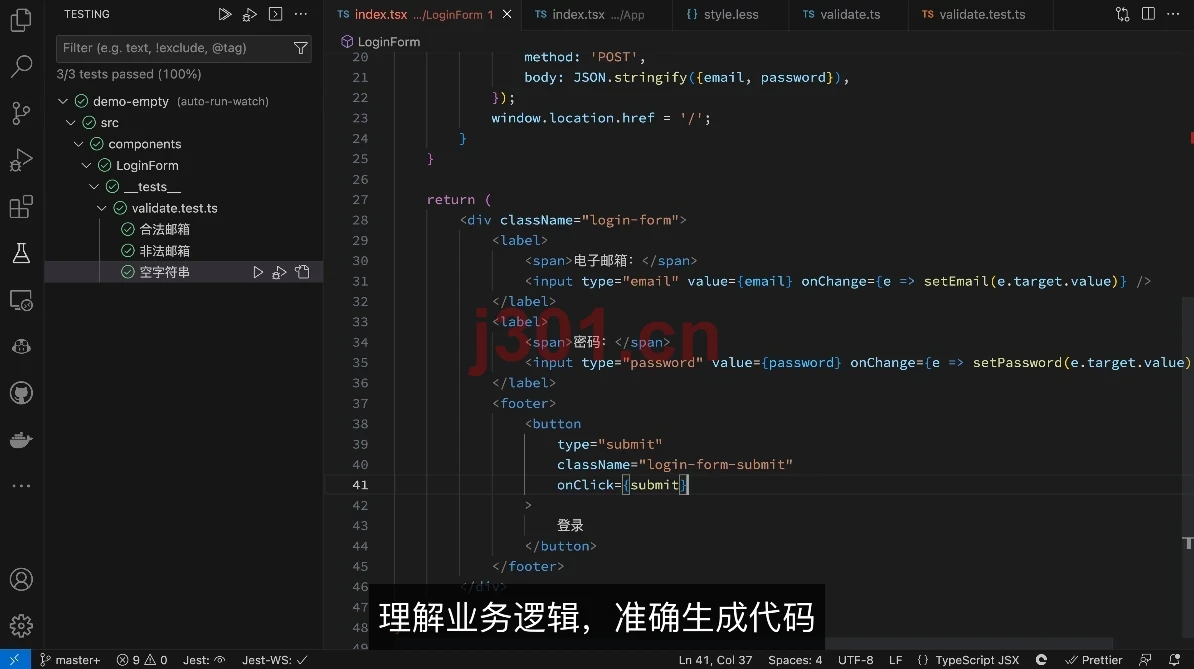Open Run and Debug view icon

point(21,160)
